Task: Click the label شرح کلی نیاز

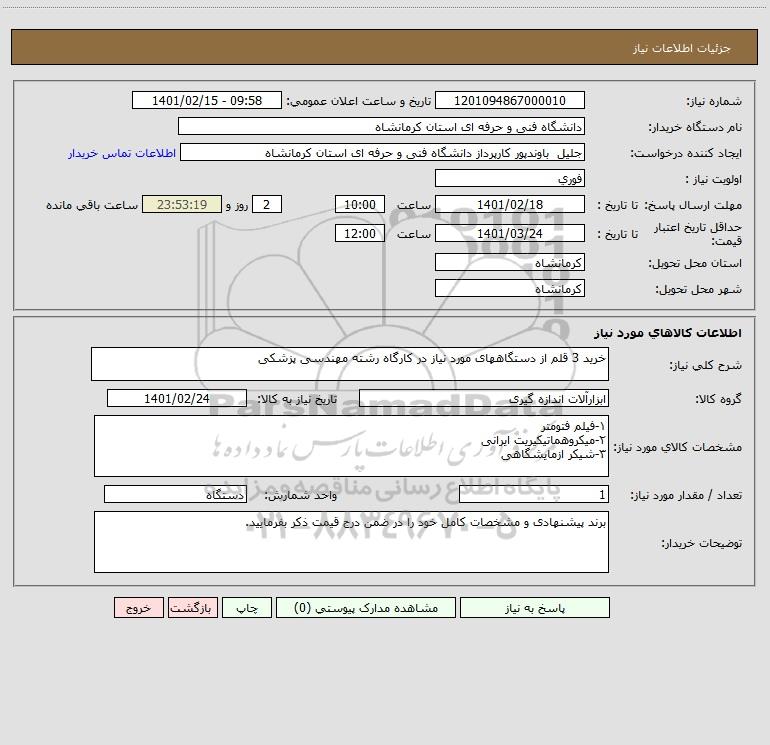Action: click(706, 365)
